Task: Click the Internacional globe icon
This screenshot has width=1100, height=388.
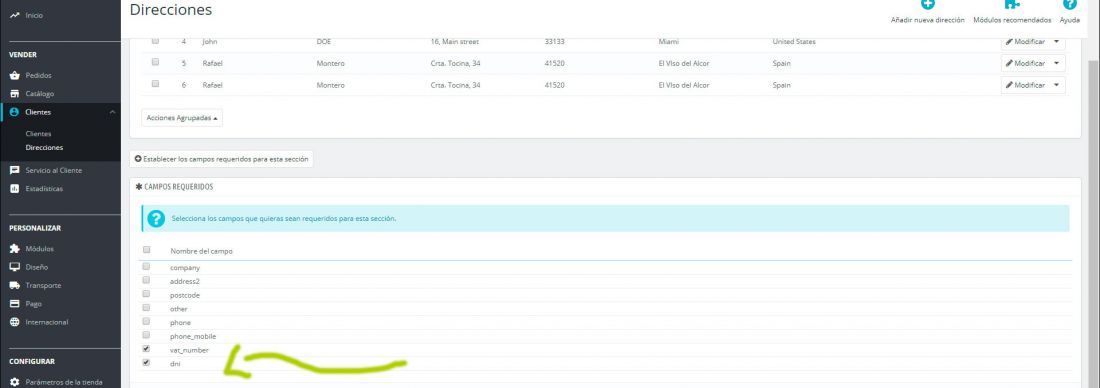Action: pyautogui.click(x=15, y=322)
